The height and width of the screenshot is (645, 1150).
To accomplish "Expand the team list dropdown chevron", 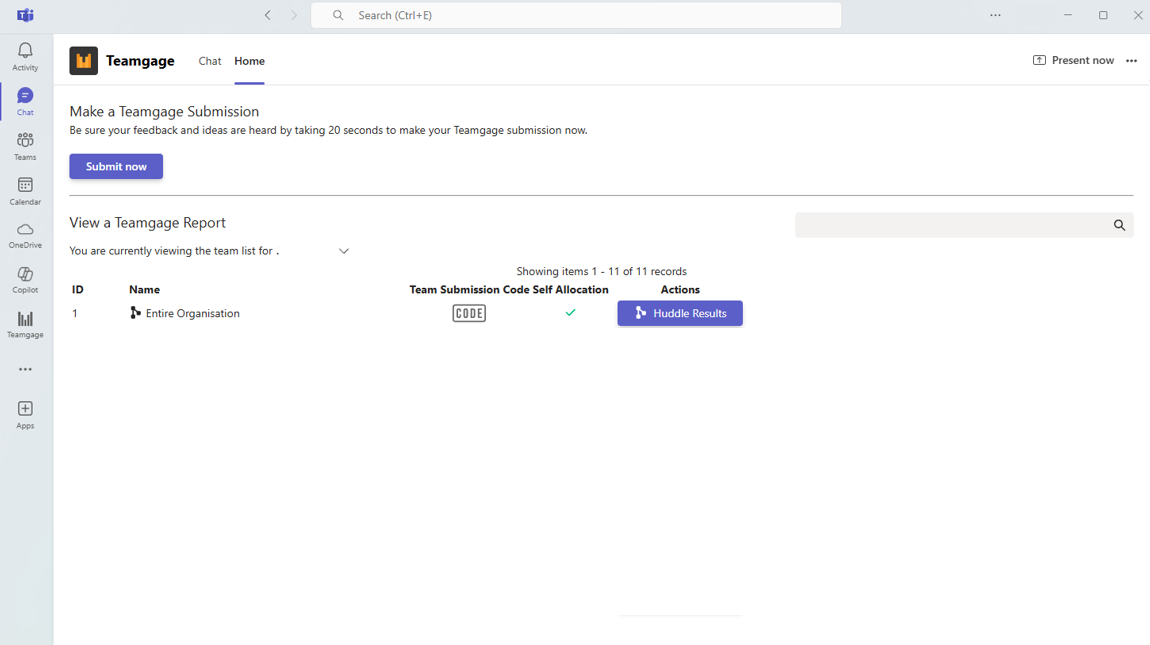I will (344, 251).
